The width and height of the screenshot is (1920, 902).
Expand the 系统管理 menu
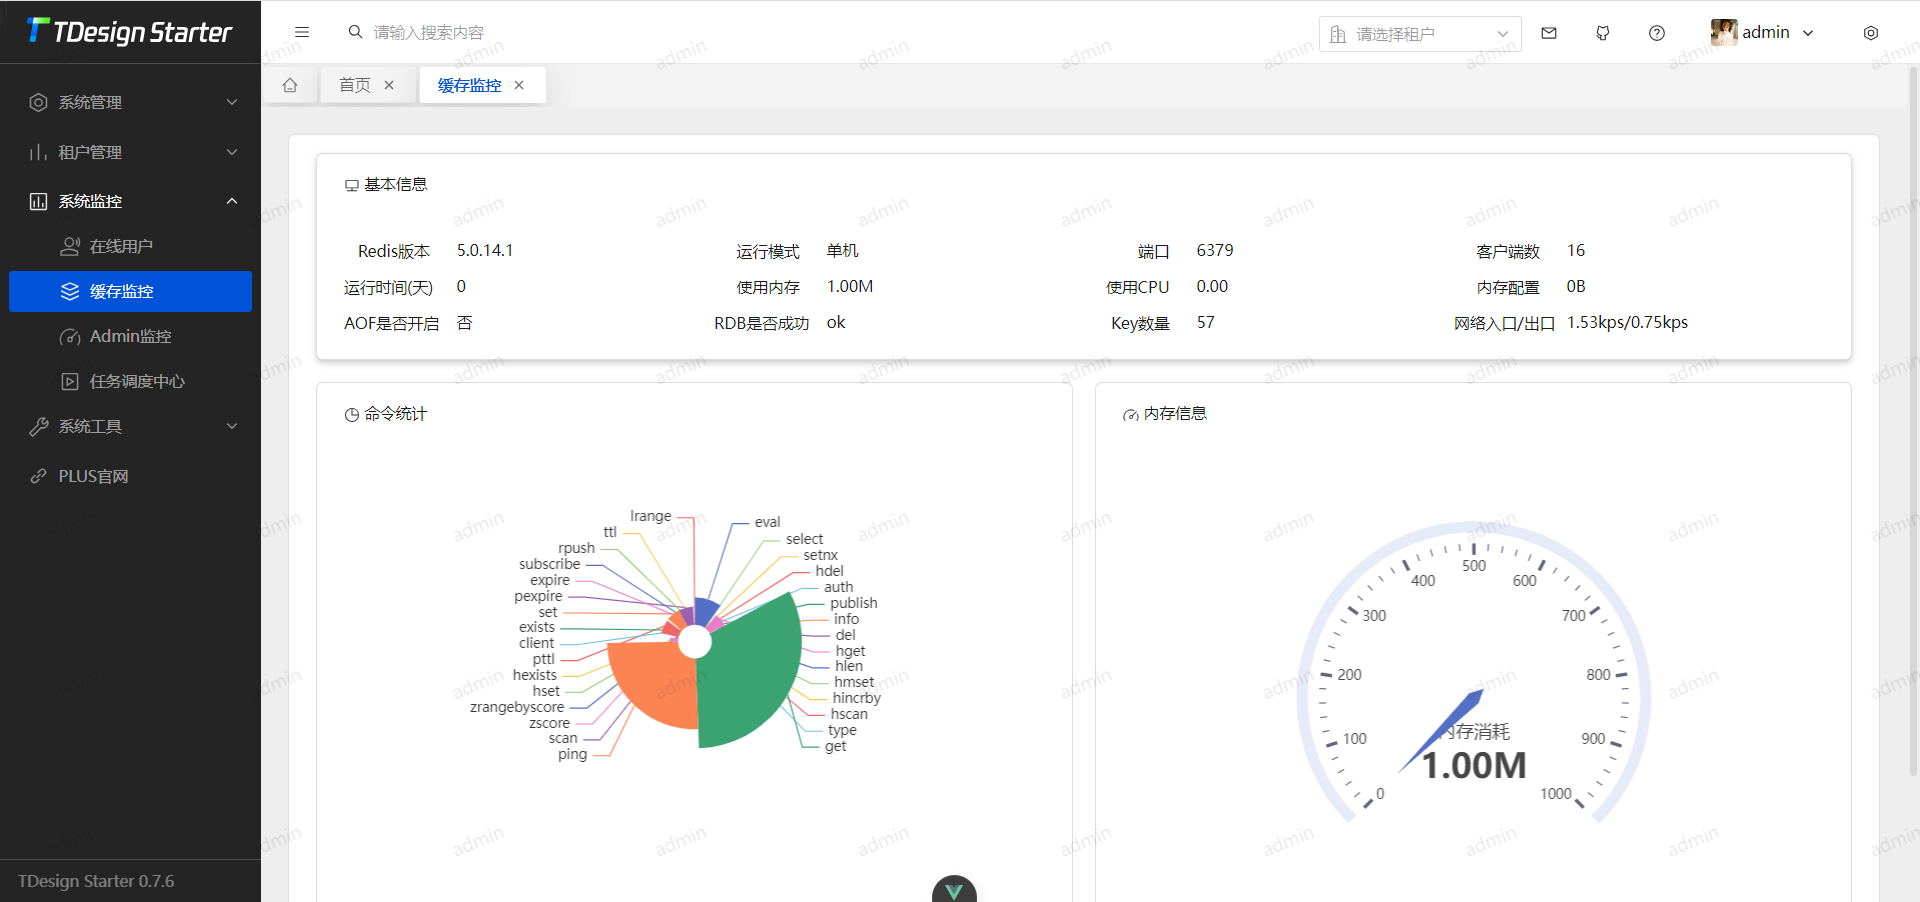click(130, 101)
